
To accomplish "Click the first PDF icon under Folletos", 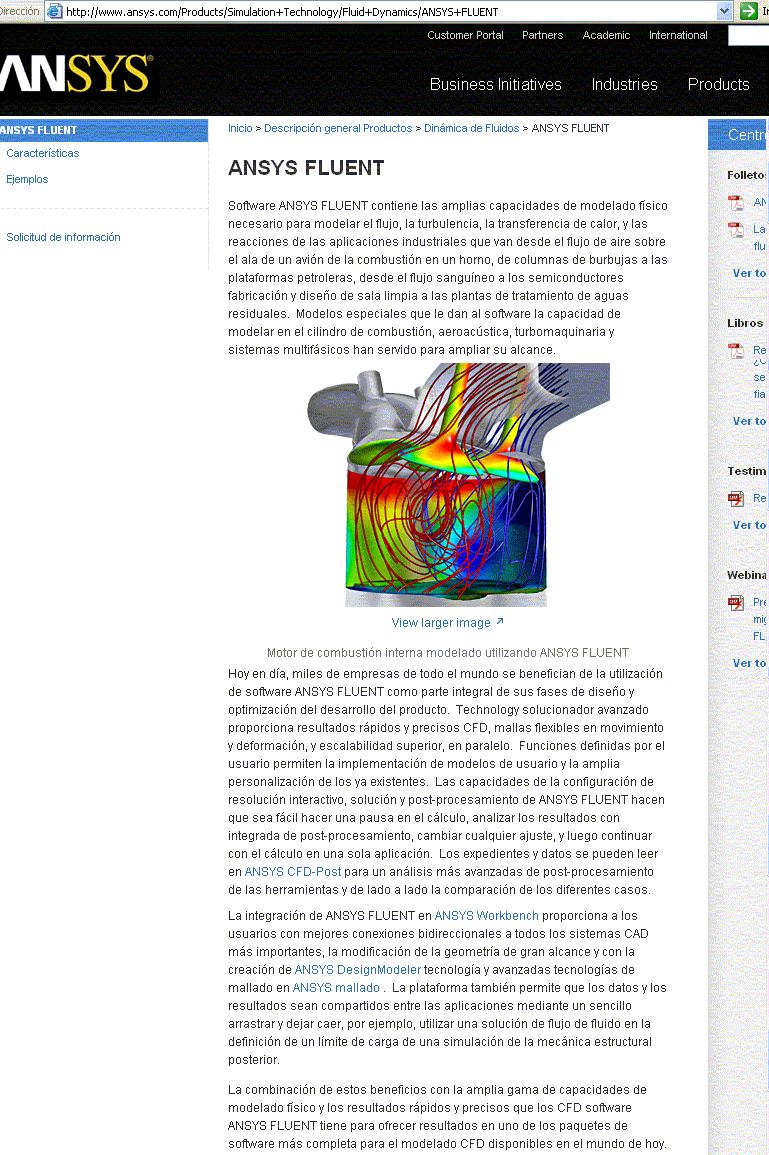I will pyautogui.click(x=736, y=203).
